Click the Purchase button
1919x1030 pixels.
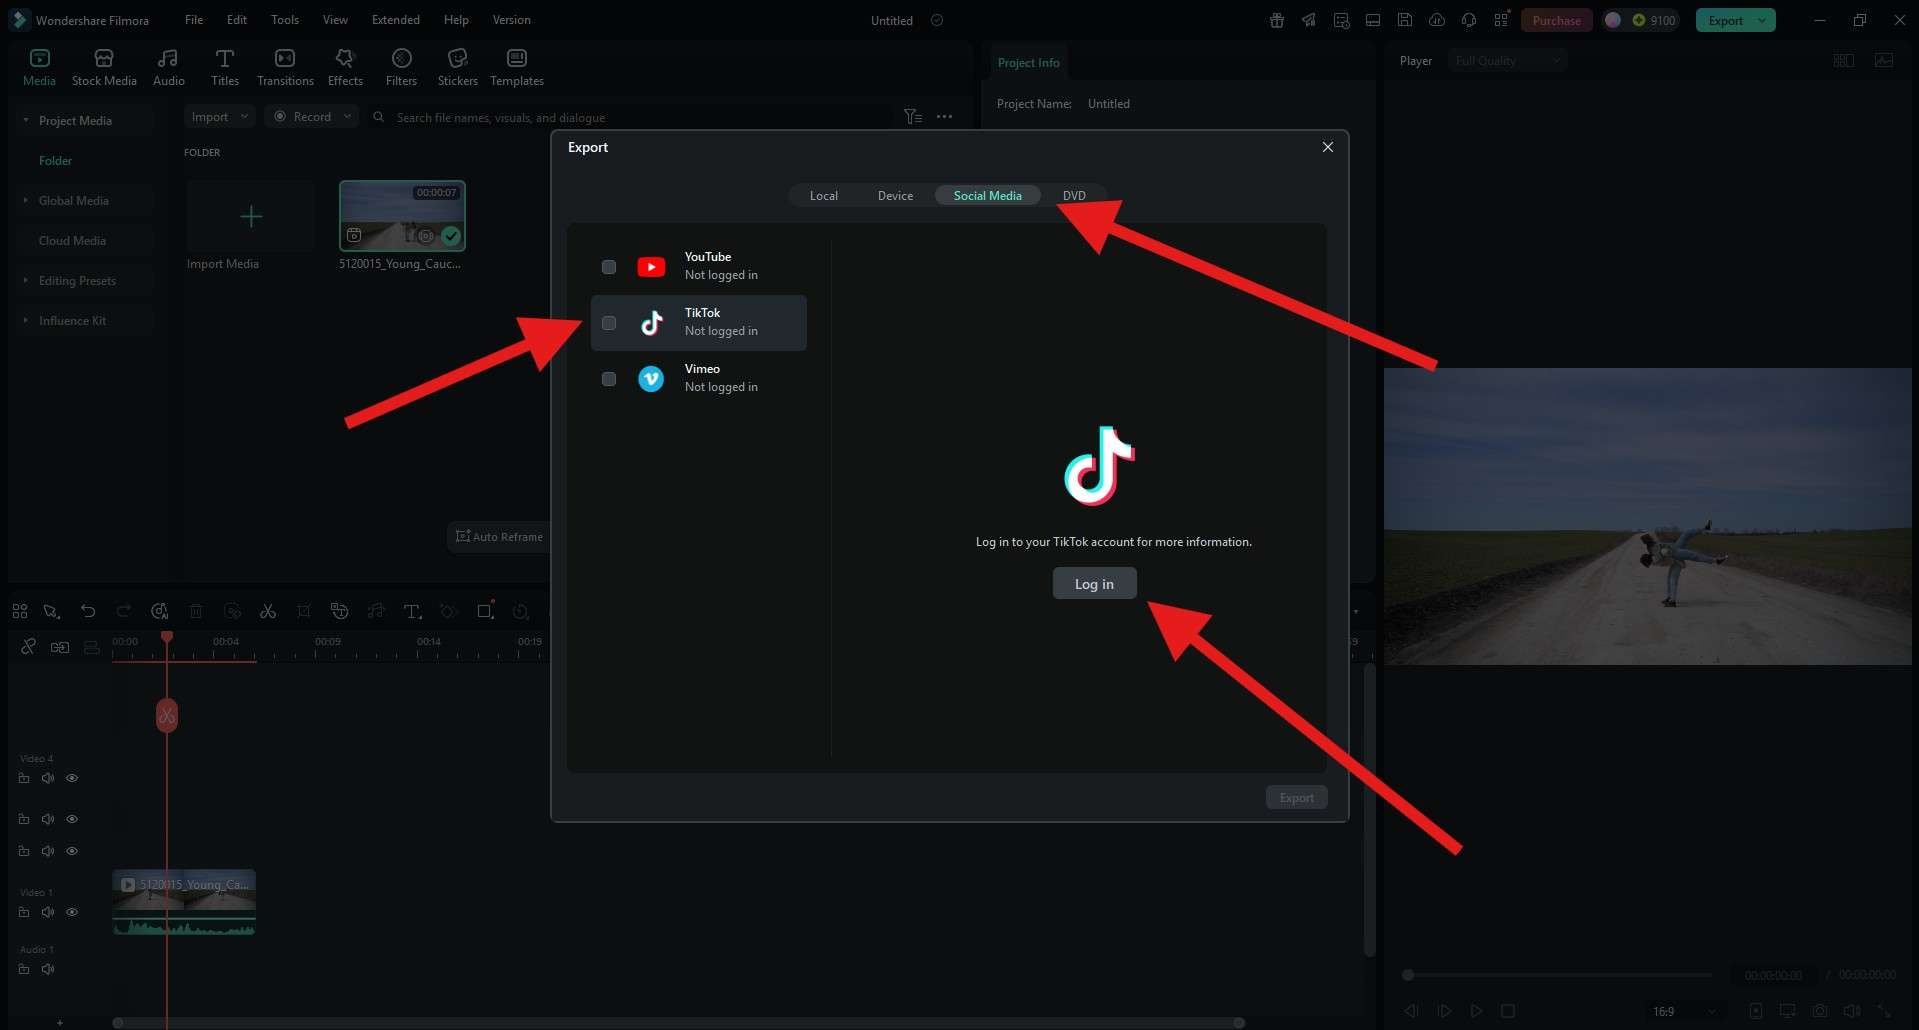1556,20
